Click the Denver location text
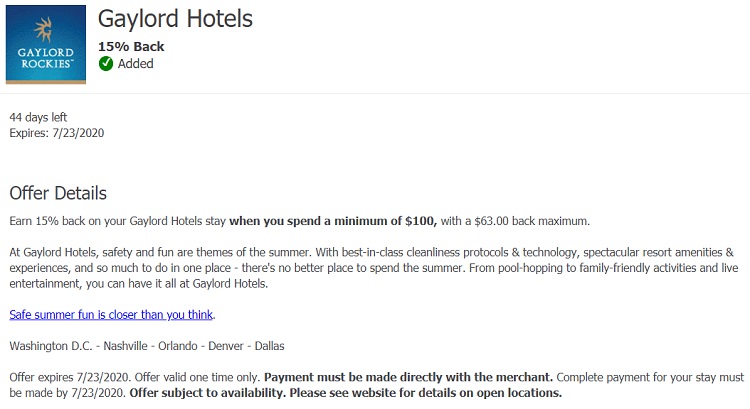Screen dimensions: 750x409 coord(226,346)
